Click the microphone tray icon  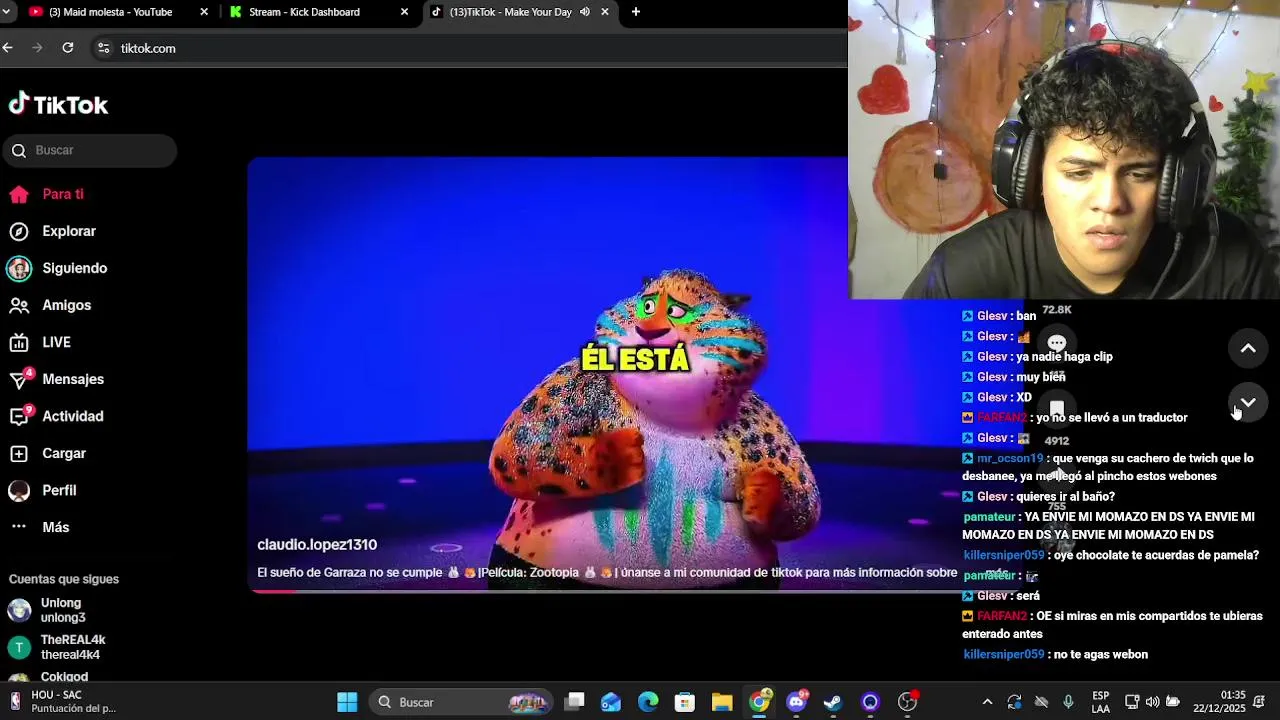pos(1068,702)
